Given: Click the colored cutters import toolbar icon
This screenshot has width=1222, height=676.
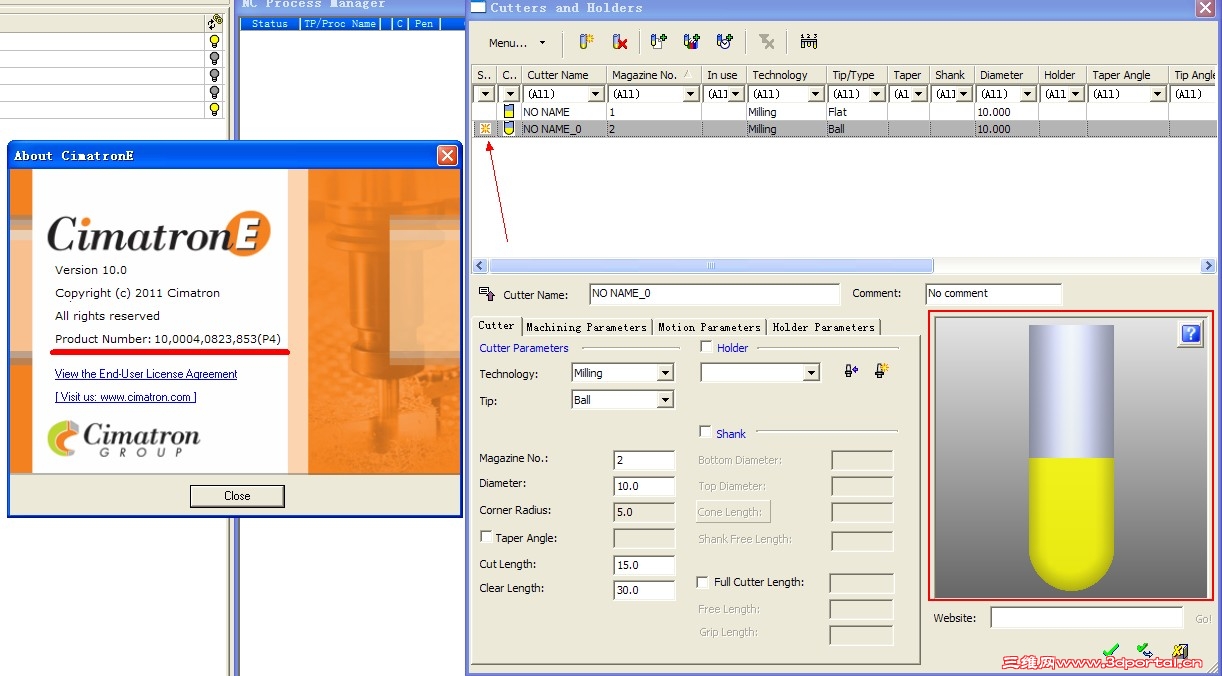Looking at the screenshot, I should click(x=691, y=42).
